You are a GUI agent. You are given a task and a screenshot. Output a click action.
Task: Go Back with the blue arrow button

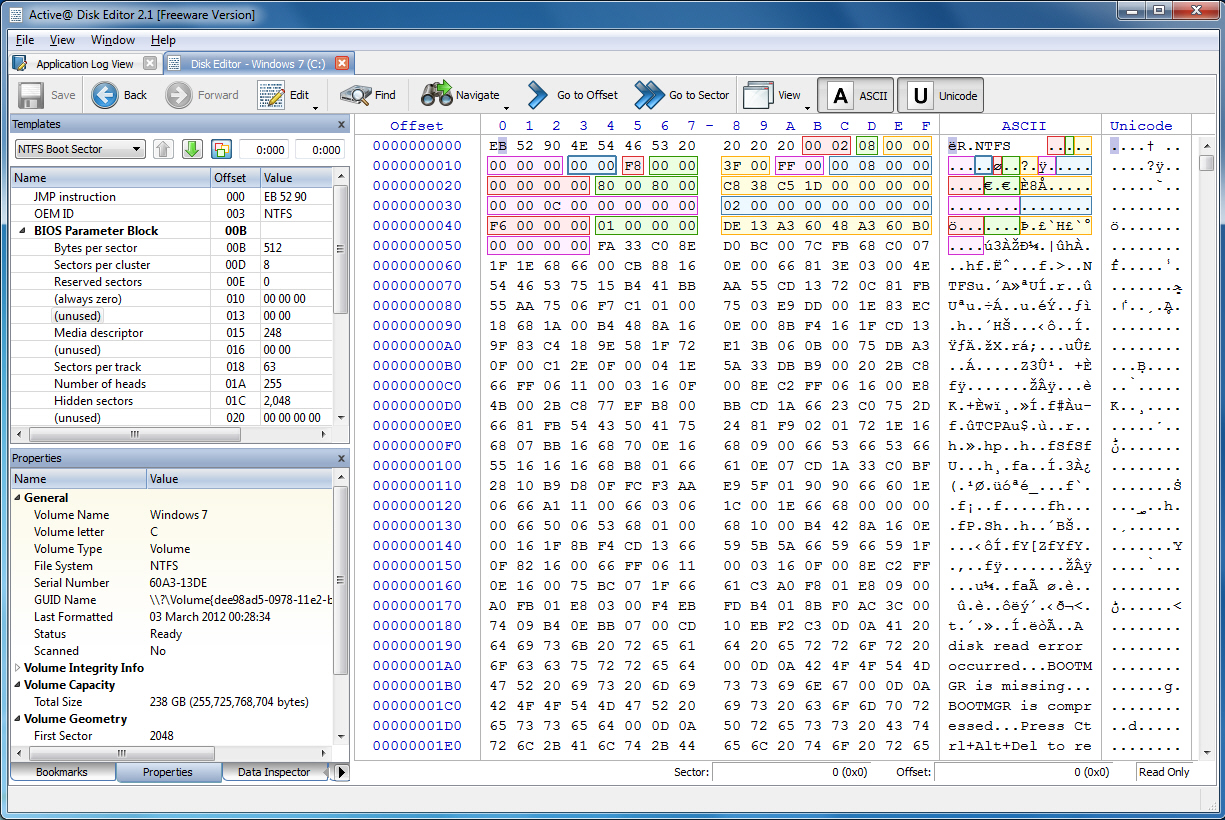click(x=105, y=95)
